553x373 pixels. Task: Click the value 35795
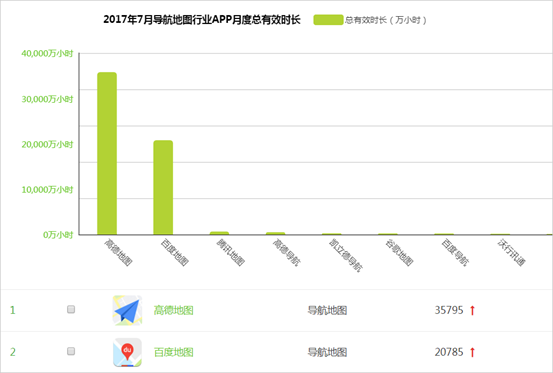pos(449,310)
